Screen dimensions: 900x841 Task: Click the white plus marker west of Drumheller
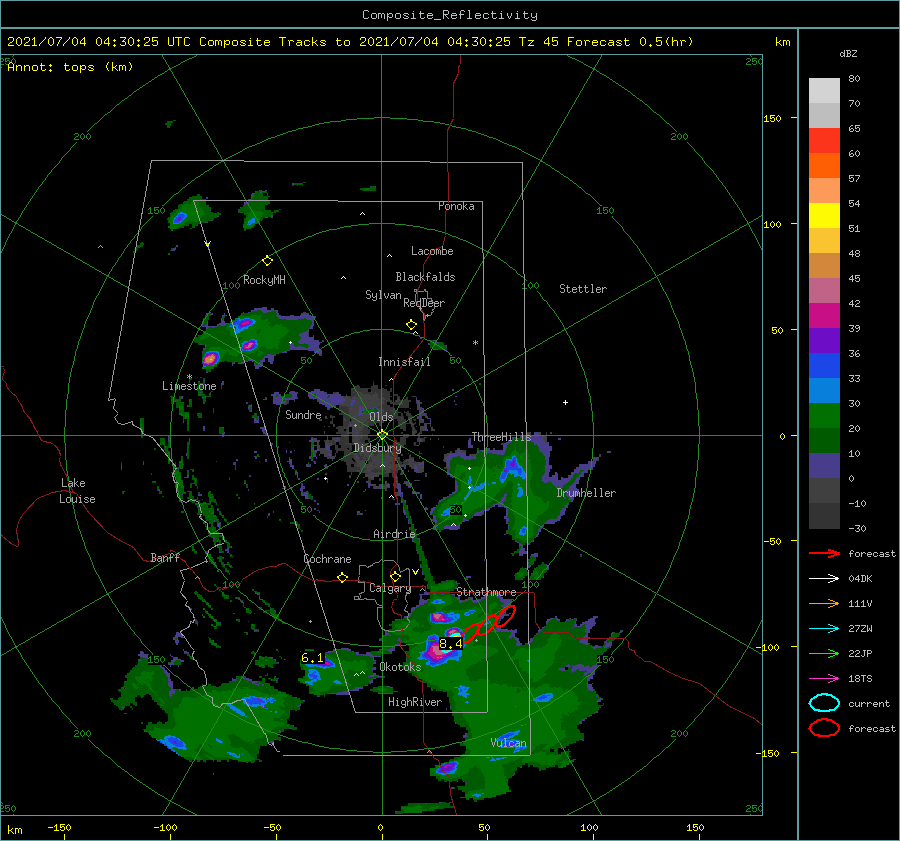tap(565, 402)
